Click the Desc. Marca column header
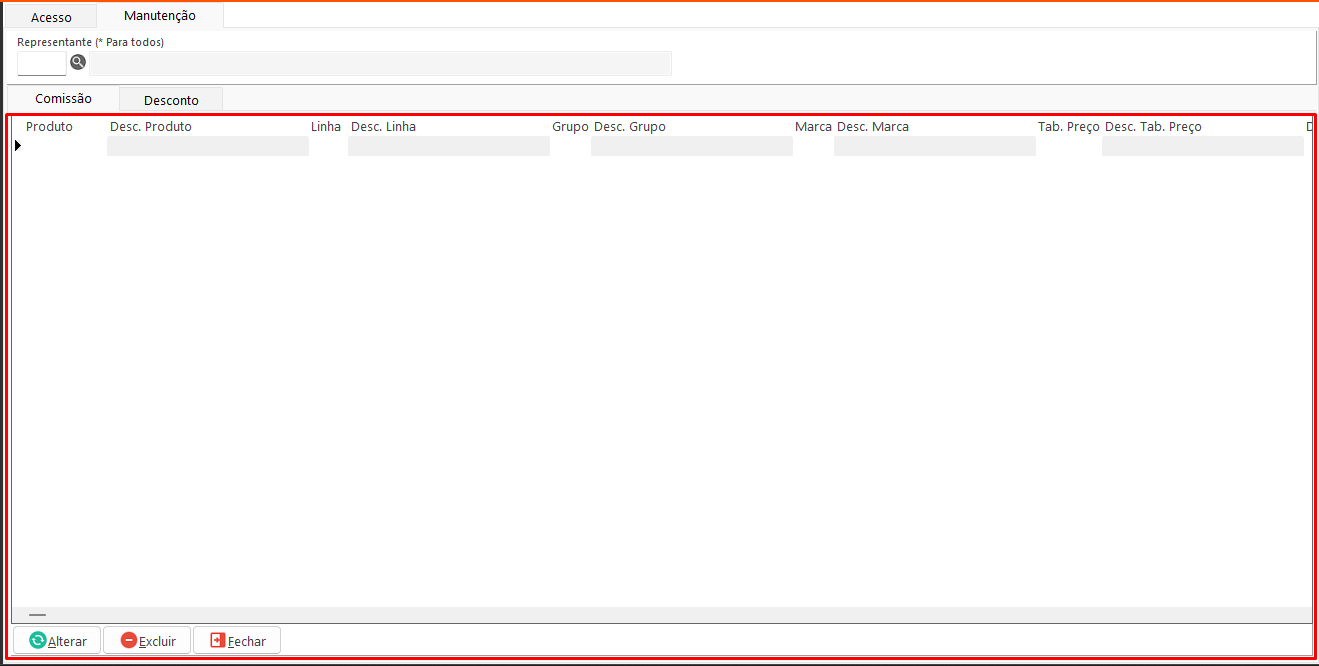Viewport: 1319px width, 666px height. click(872, 127)
